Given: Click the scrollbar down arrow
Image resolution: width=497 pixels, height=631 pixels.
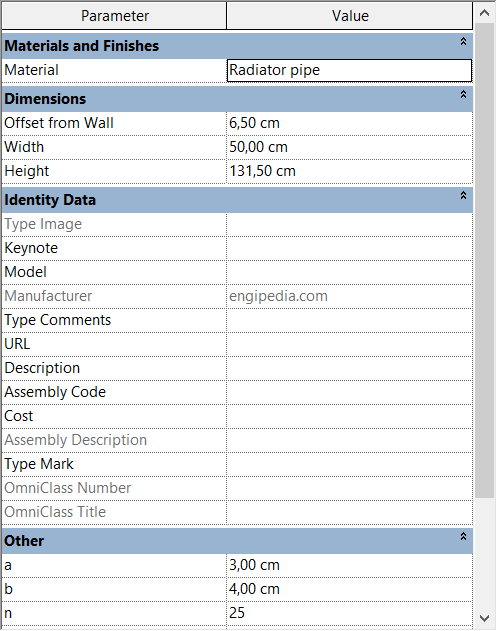Looking at the screenshot, I should pyautogui.click(x=485, y=618).
